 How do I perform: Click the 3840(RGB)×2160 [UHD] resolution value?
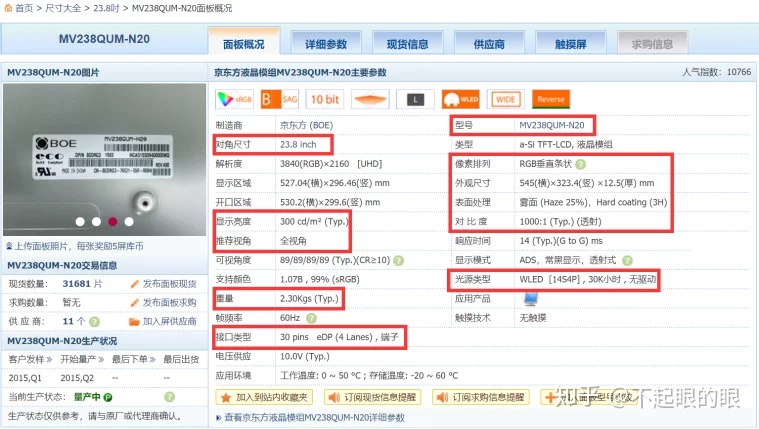(x=331, y=164)
